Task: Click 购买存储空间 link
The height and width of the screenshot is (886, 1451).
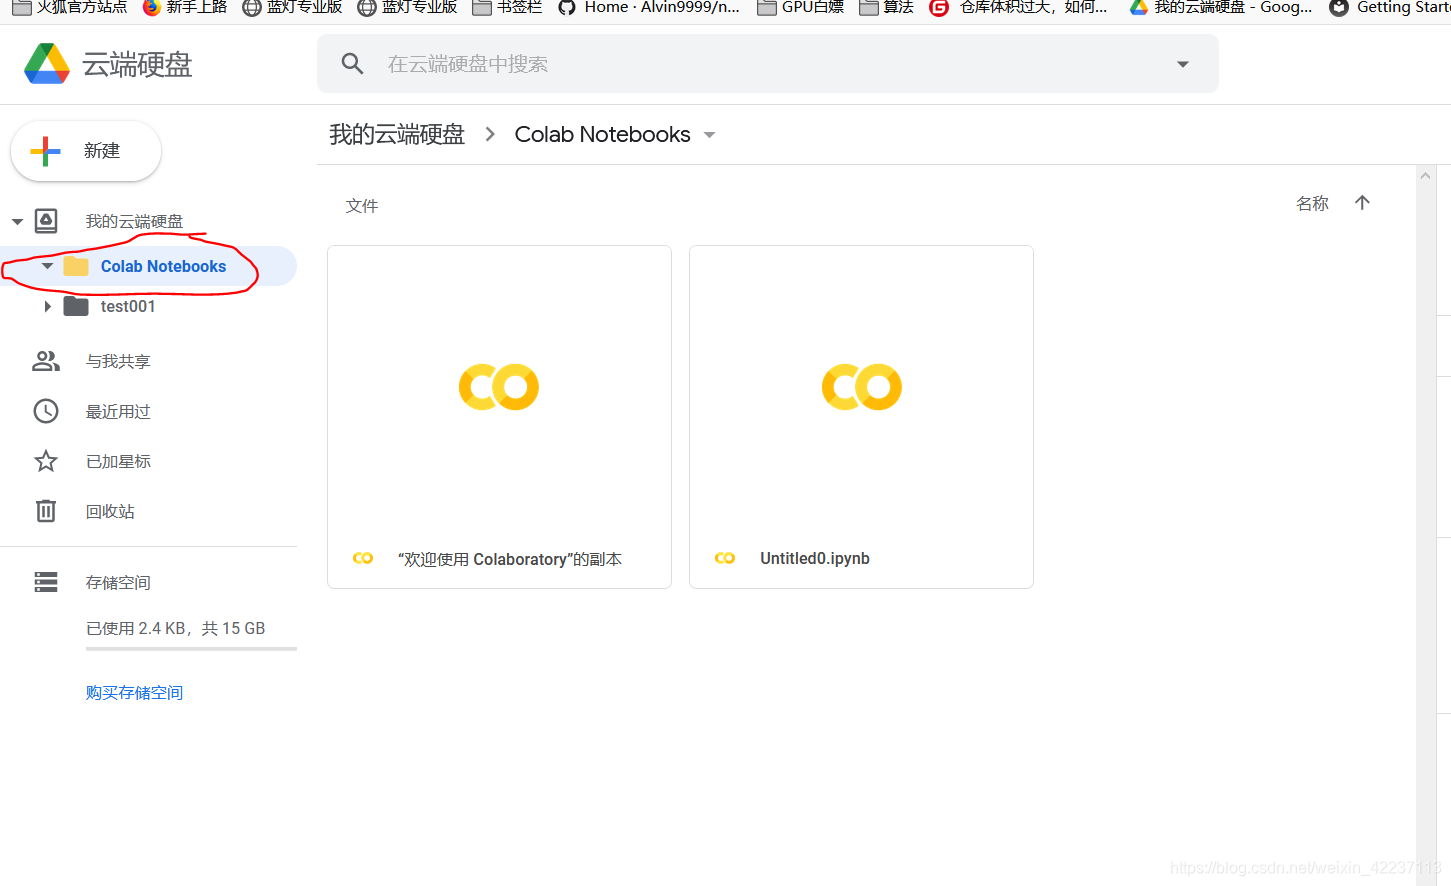Action: [x=134, y=692]
